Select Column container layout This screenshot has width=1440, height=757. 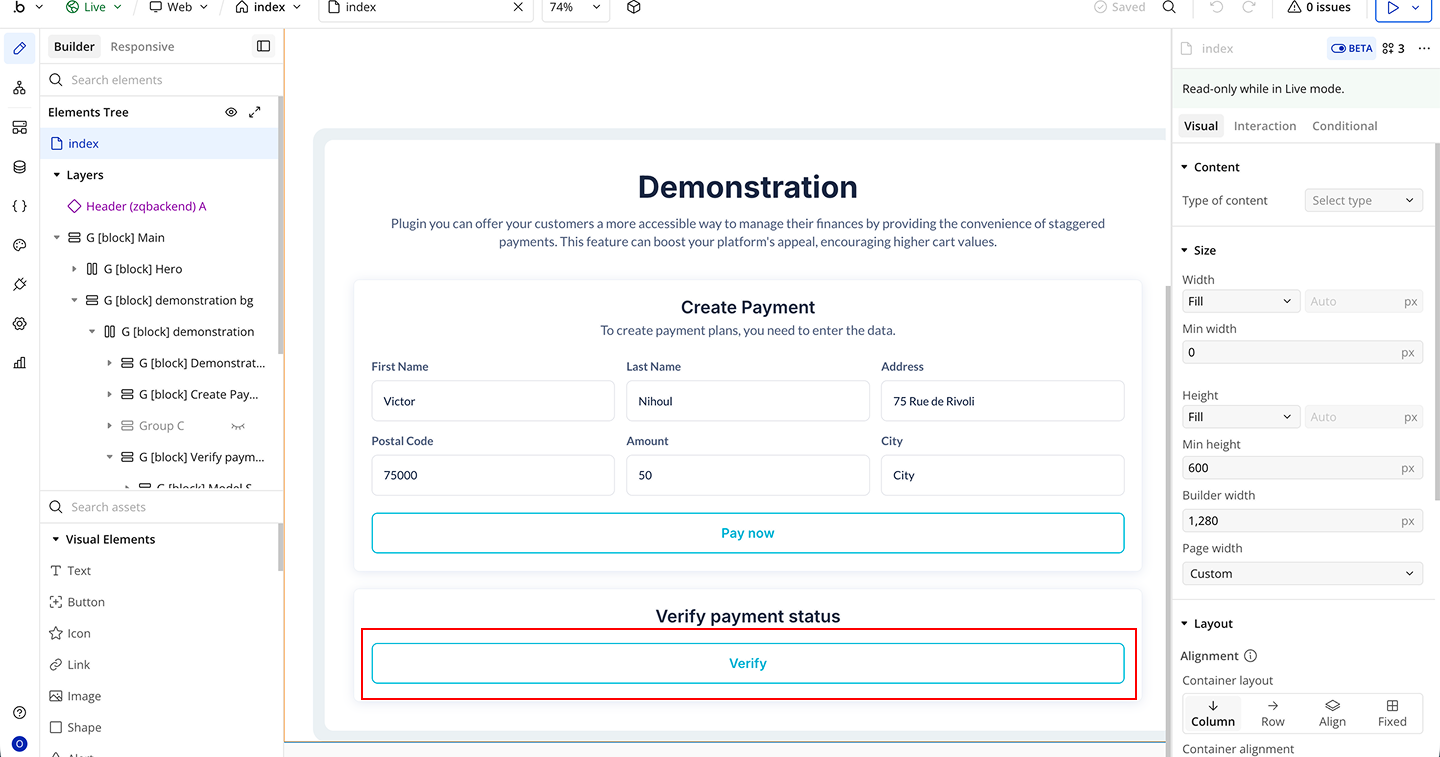point(1213,713)
